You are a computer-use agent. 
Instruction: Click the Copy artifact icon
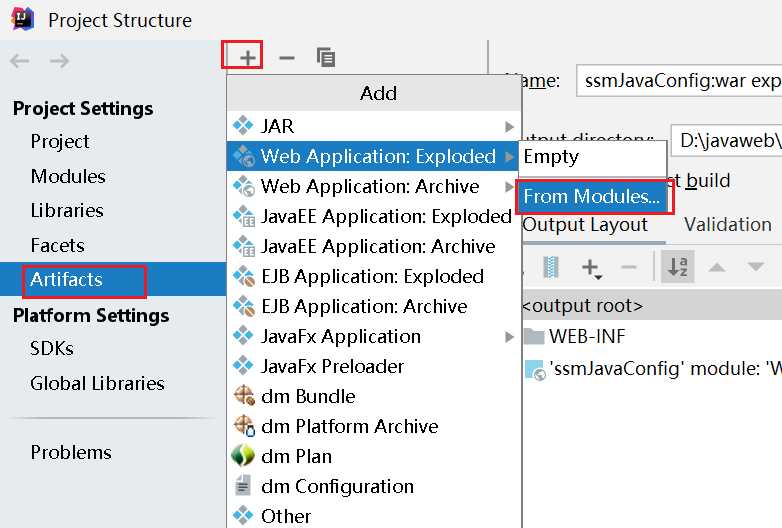pos(326,57)
